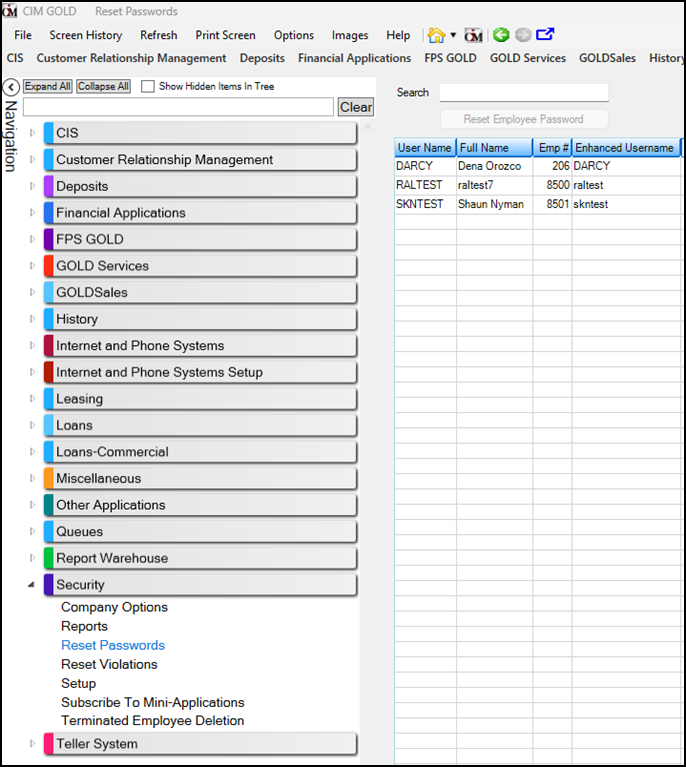Click Print Screen in the menu bar

226,35
